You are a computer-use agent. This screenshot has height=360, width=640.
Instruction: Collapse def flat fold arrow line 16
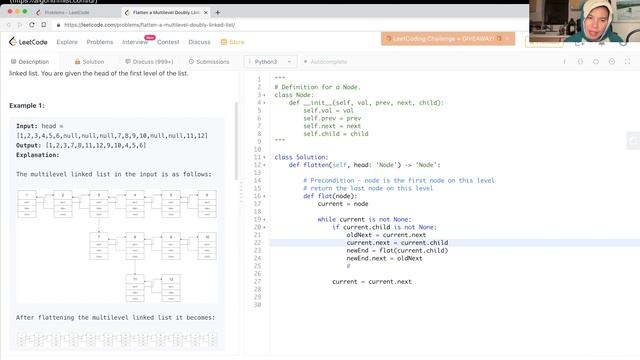point(264,196)
